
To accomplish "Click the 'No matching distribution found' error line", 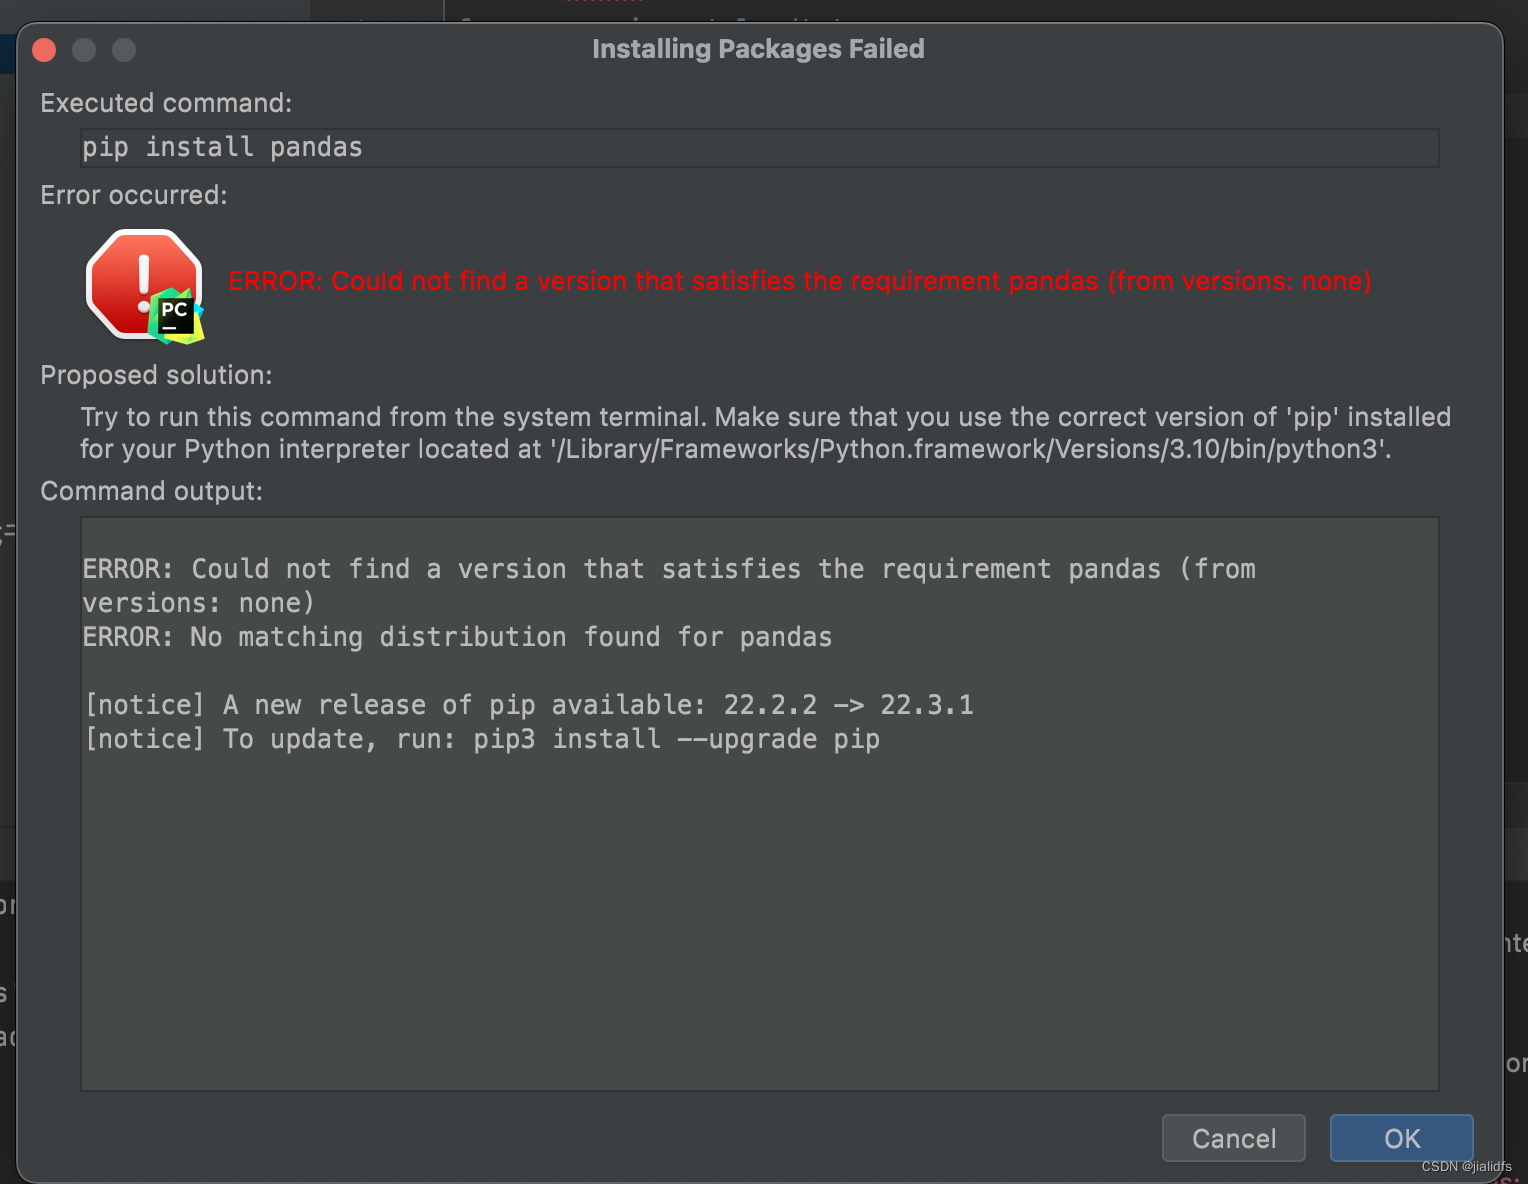I will [457, 636].
